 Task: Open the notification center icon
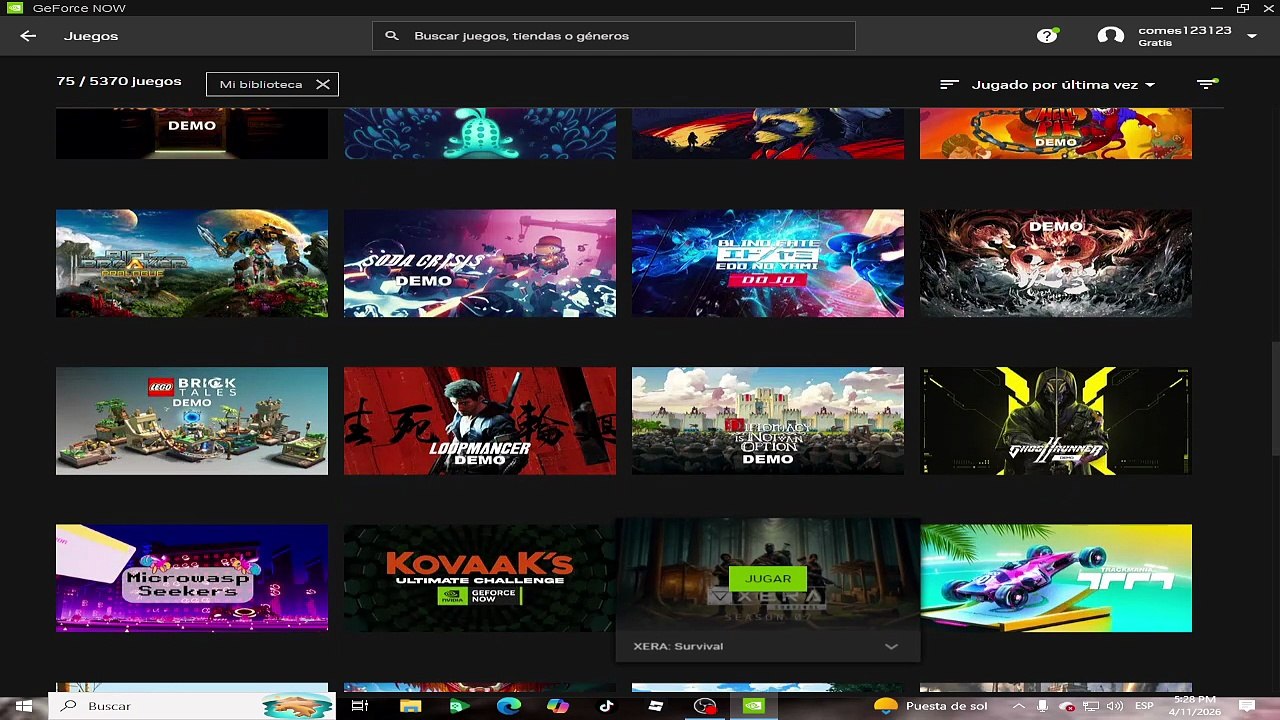click(x=1247, y=706)
